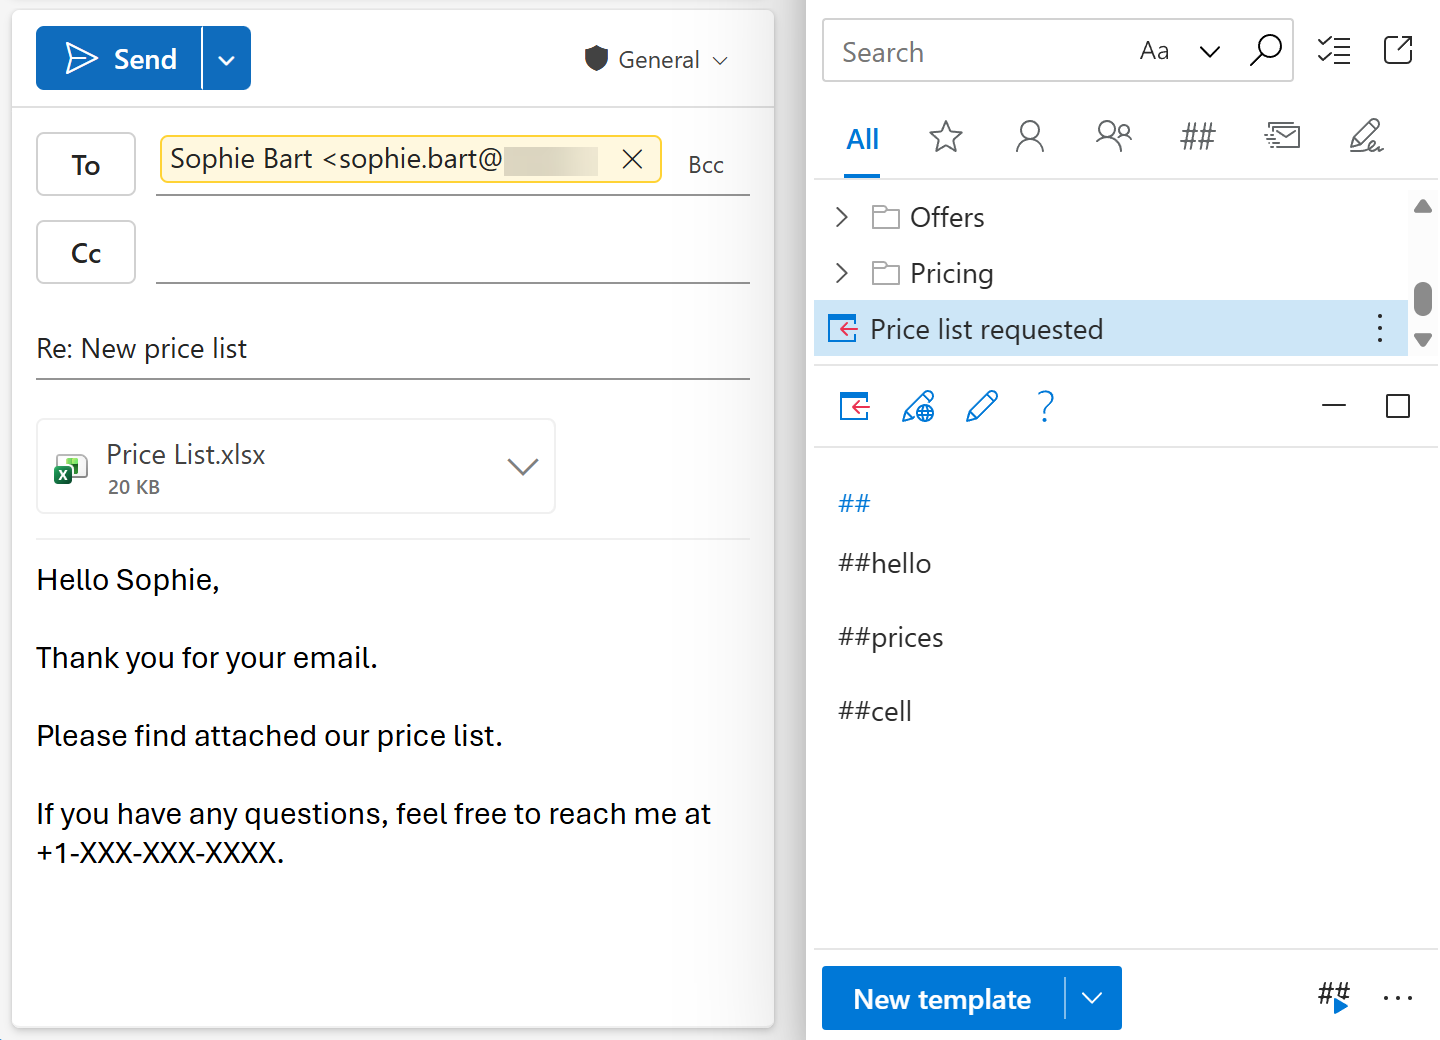Open options menu for Price list requested
The image size is (1440, 1040).
point(1380,328)
